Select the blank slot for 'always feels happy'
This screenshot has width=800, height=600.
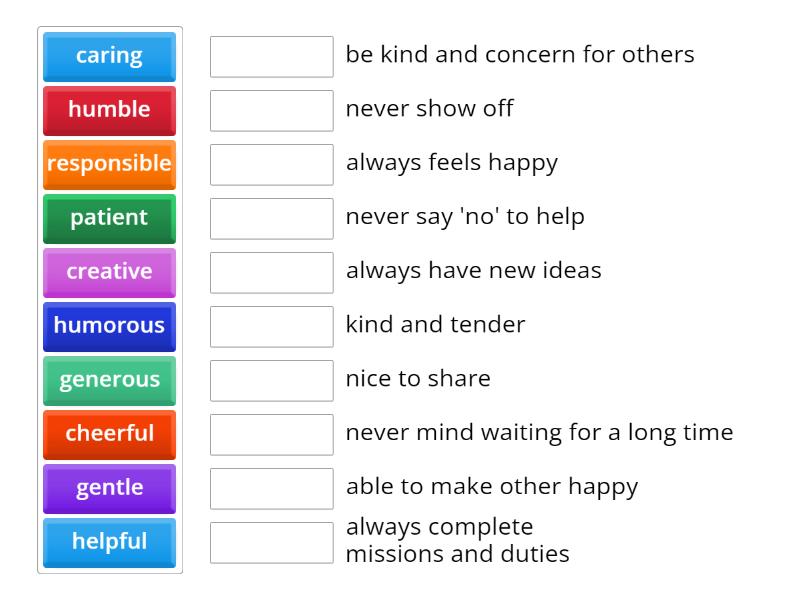(x=272, y=165)
